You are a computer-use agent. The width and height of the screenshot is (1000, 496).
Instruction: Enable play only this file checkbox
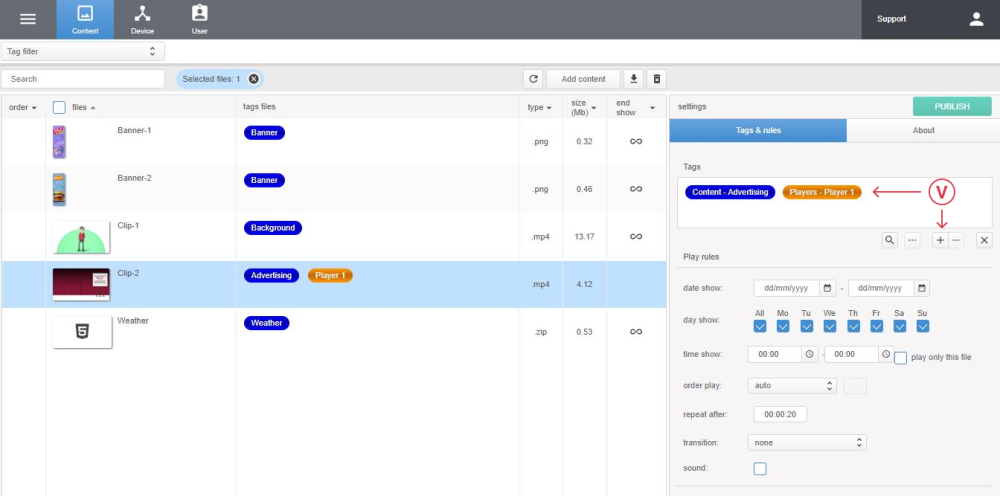(x=901, y=358)
